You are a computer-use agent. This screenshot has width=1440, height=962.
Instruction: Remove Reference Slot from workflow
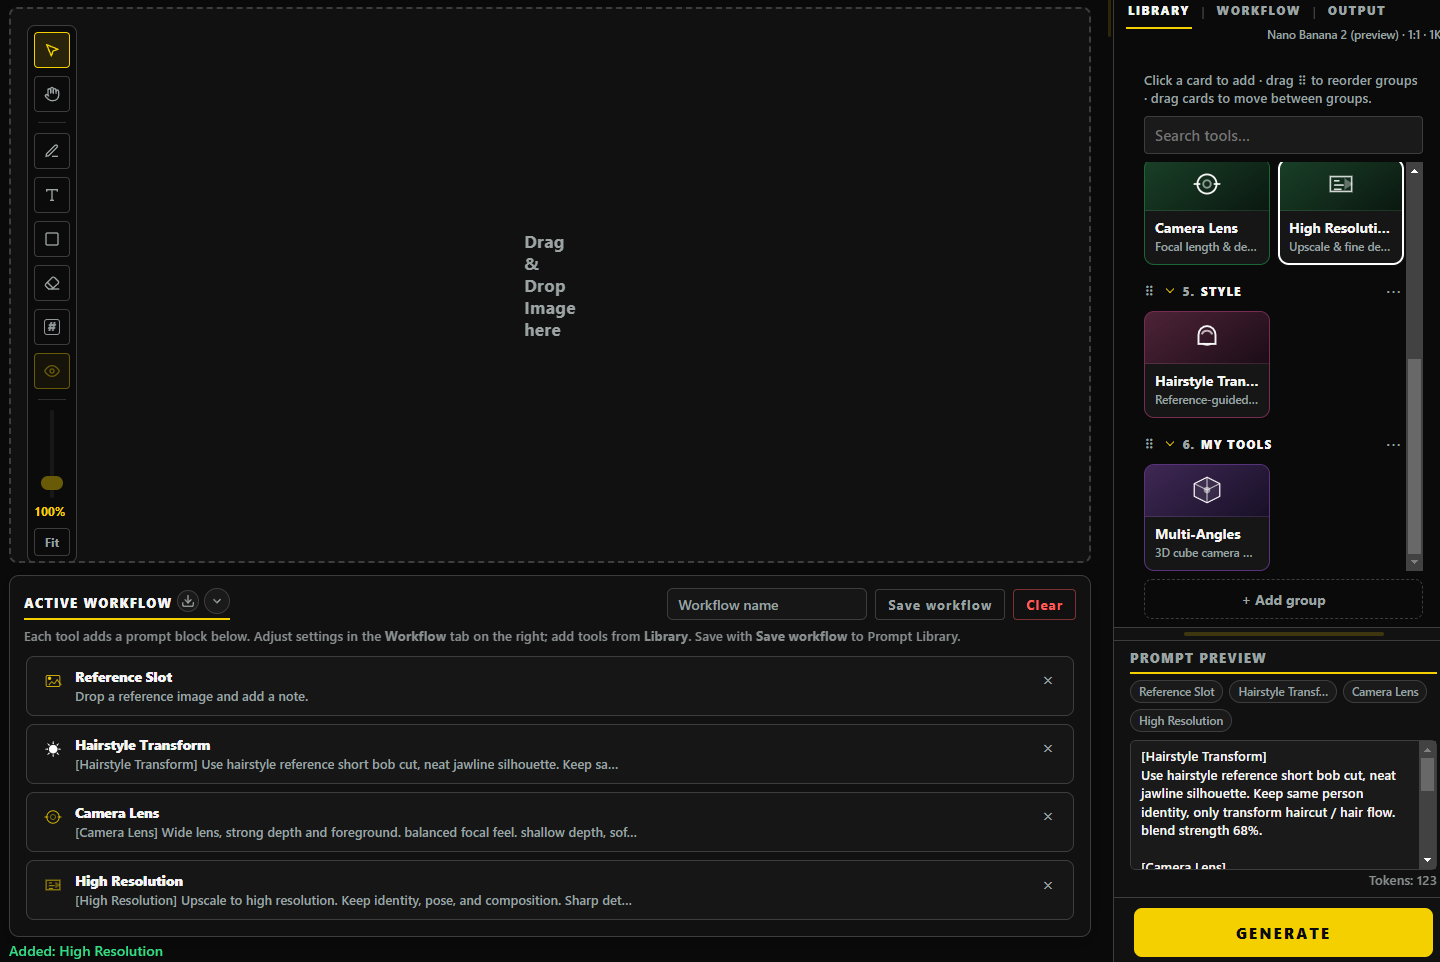(x=1048, y=681)
